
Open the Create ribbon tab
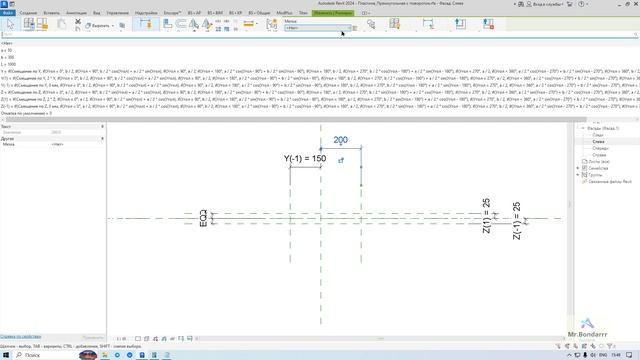pos(28,13)
